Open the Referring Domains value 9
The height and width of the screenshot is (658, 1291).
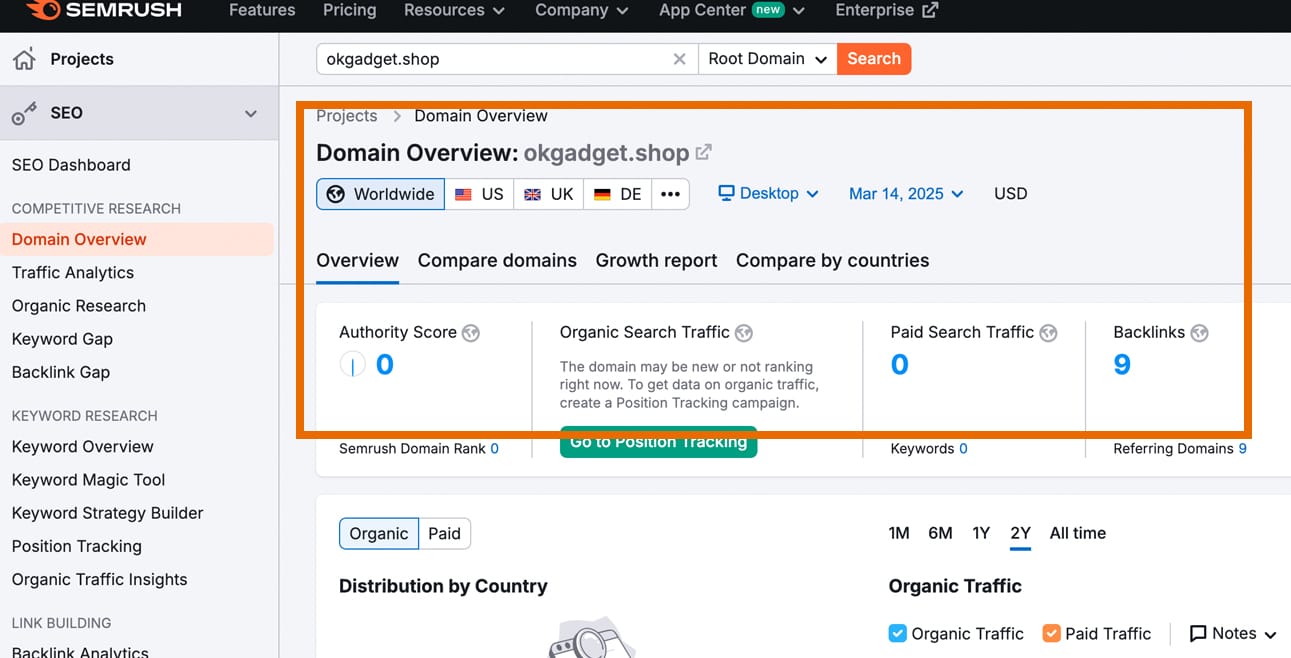pos(1243,449)
